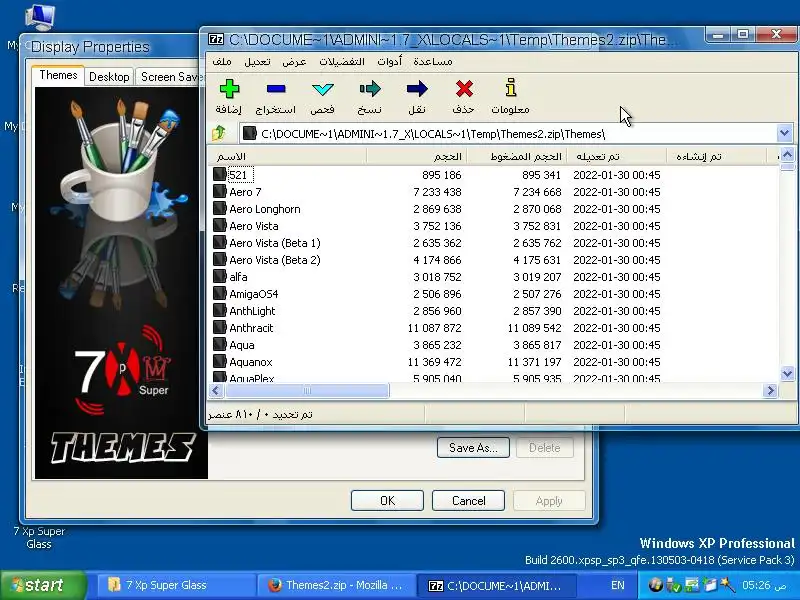The height and width of the screenshot is (600, 800).
Task: Open the Edit menu (تعديل)
Action: tap(257, 62)
